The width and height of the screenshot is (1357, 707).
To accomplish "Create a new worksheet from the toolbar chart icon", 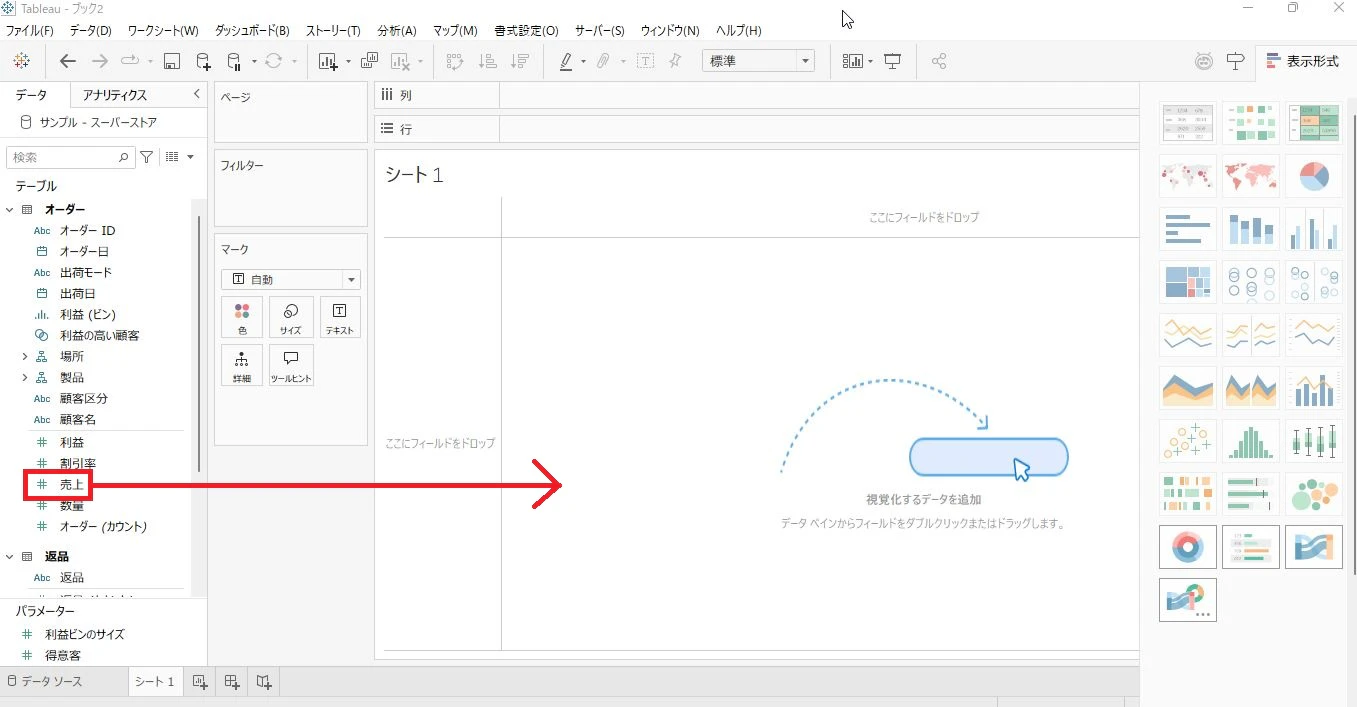I will click(328, 61).
